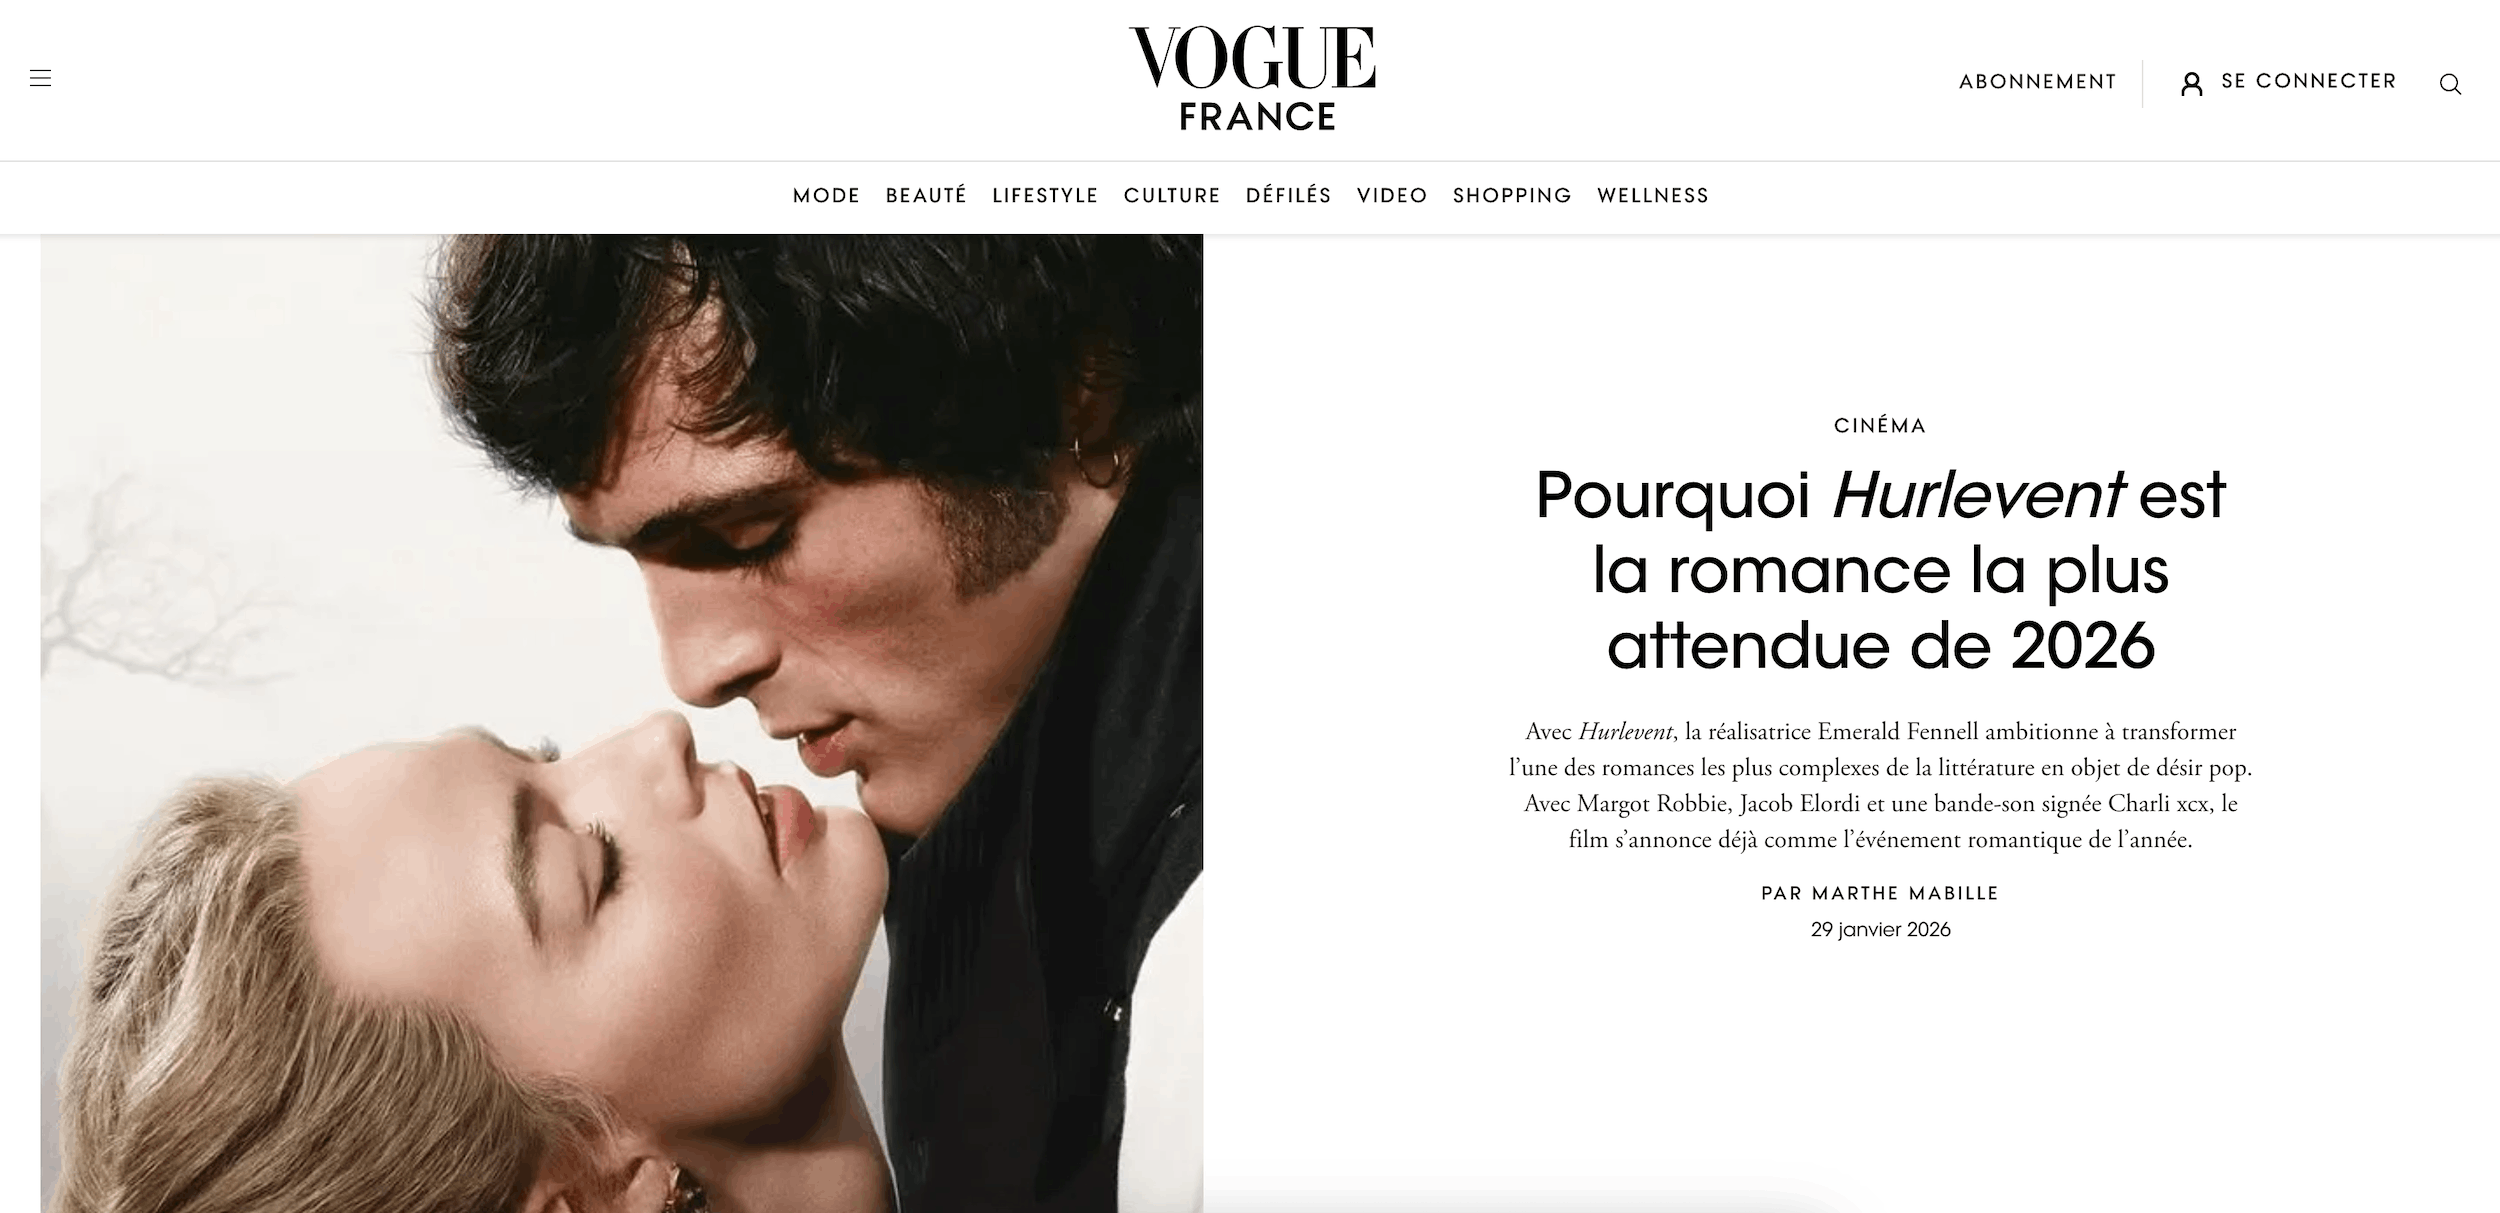Select the Lifestyle menu item

[x=1045, y=196]
